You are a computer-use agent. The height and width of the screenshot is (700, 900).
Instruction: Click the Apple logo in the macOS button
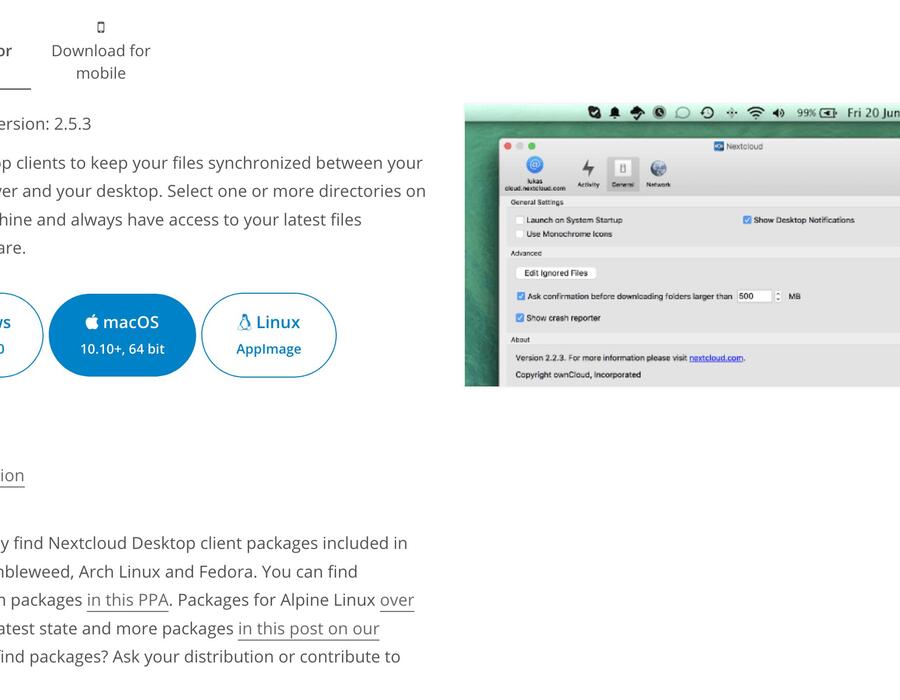coord(92,321)
